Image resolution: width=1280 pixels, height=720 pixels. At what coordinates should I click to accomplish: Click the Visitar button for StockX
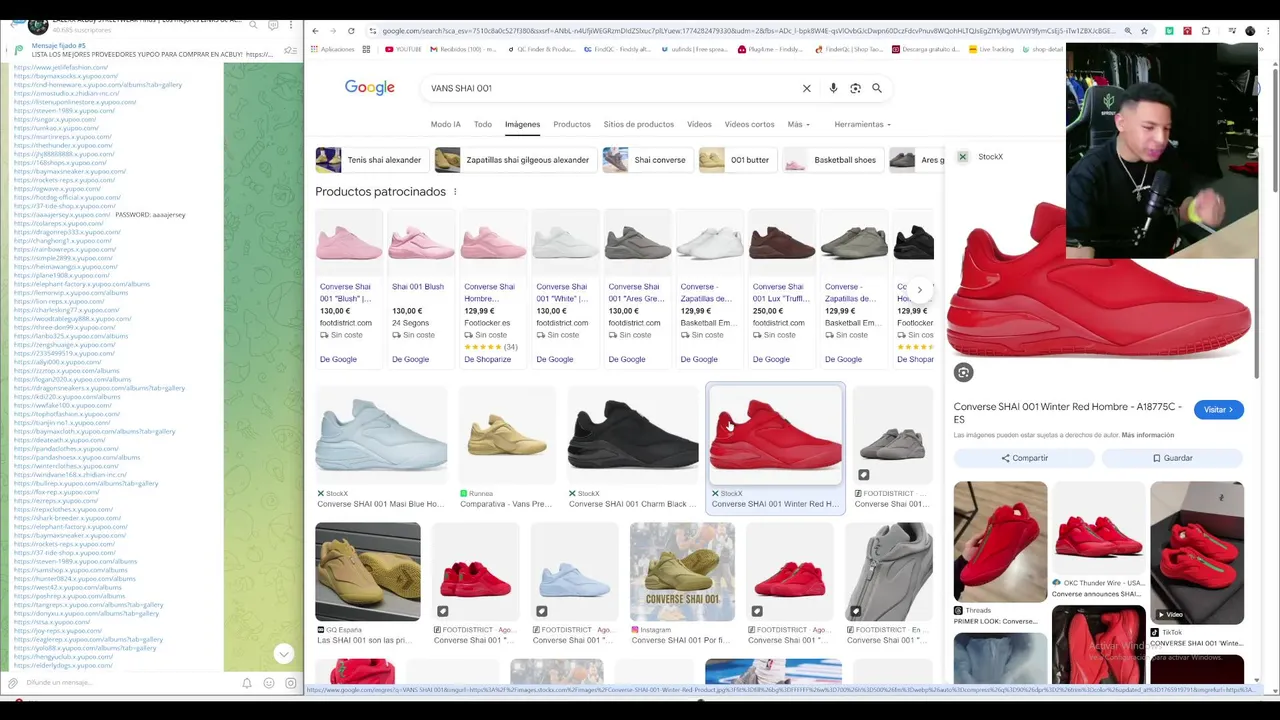click(x=1218, y=410)
